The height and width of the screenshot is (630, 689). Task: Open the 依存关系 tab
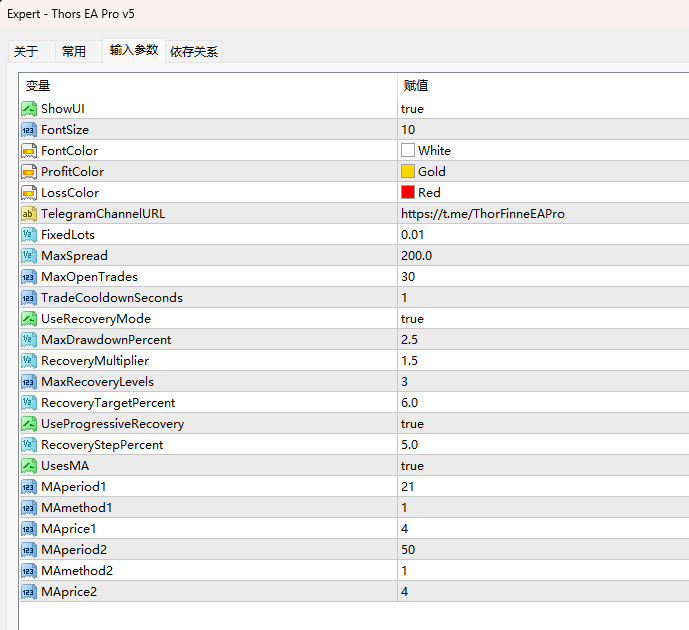pyautogui.click(x=194, y=51)
